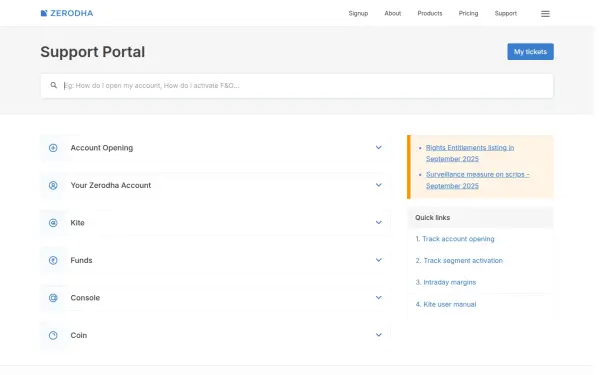Screen dimensions: 600x375
Task: Click the Support Portal heading
Action: tap(93, 52)
